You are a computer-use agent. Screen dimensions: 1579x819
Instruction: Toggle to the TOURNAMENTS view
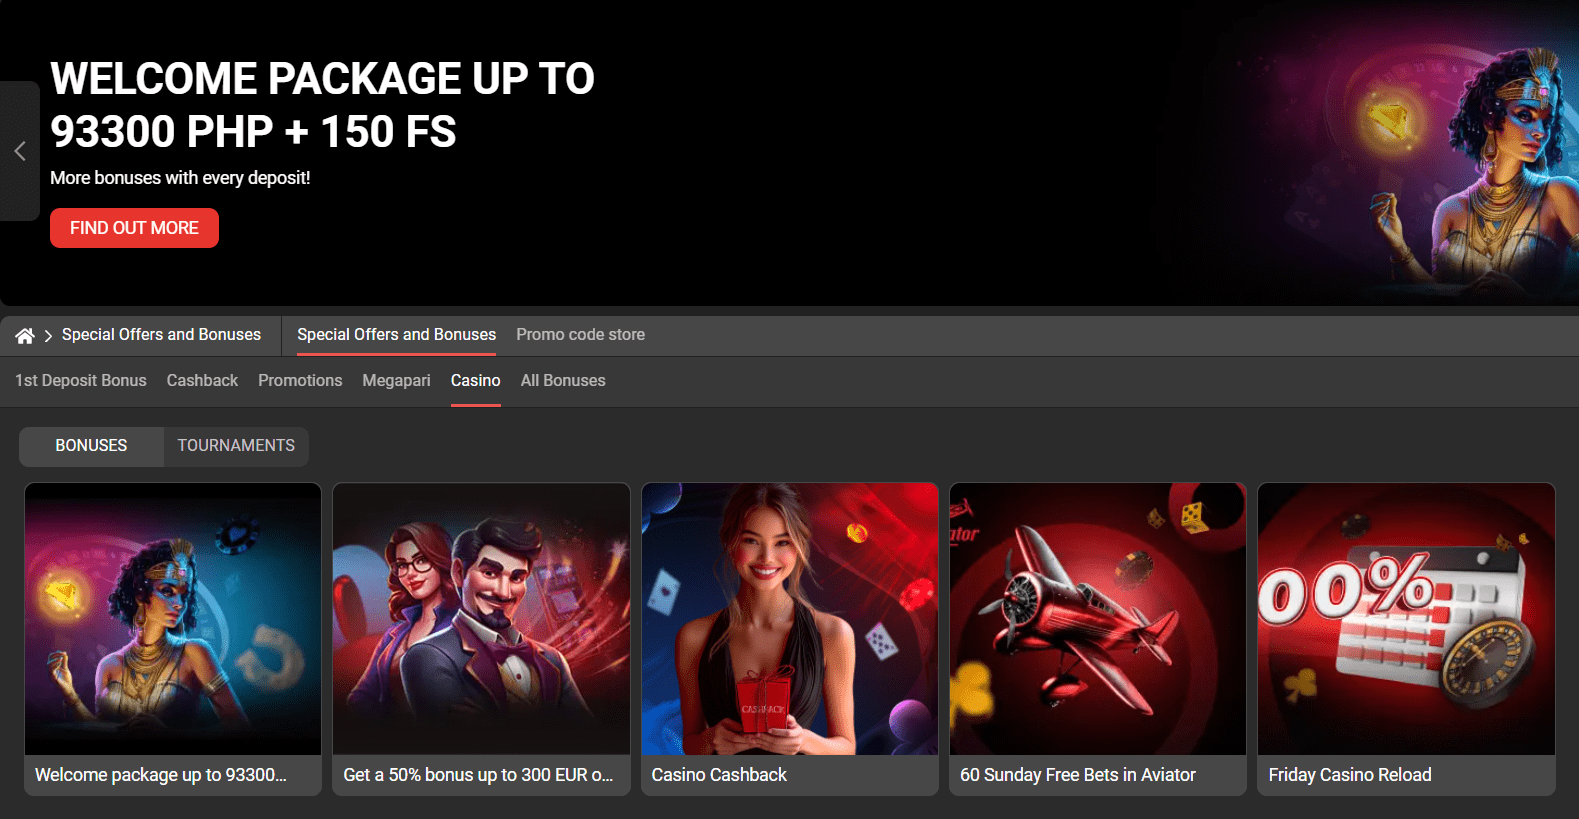[236, 446]
